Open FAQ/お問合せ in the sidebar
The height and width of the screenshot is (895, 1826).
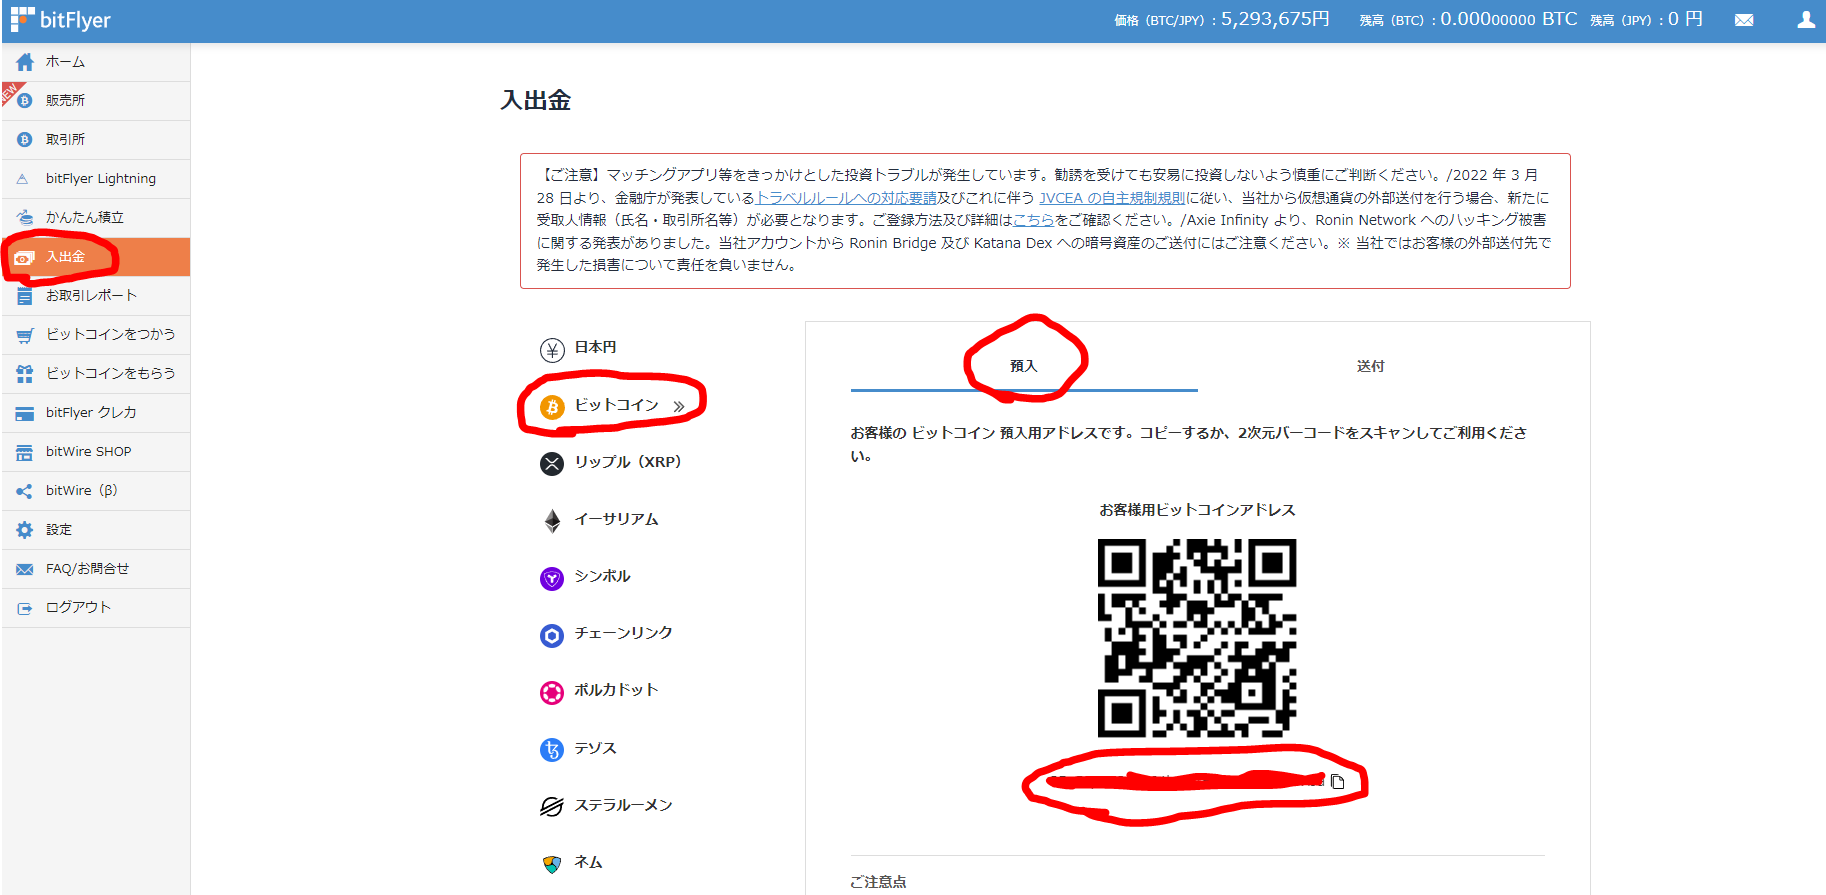pos(96,569)
